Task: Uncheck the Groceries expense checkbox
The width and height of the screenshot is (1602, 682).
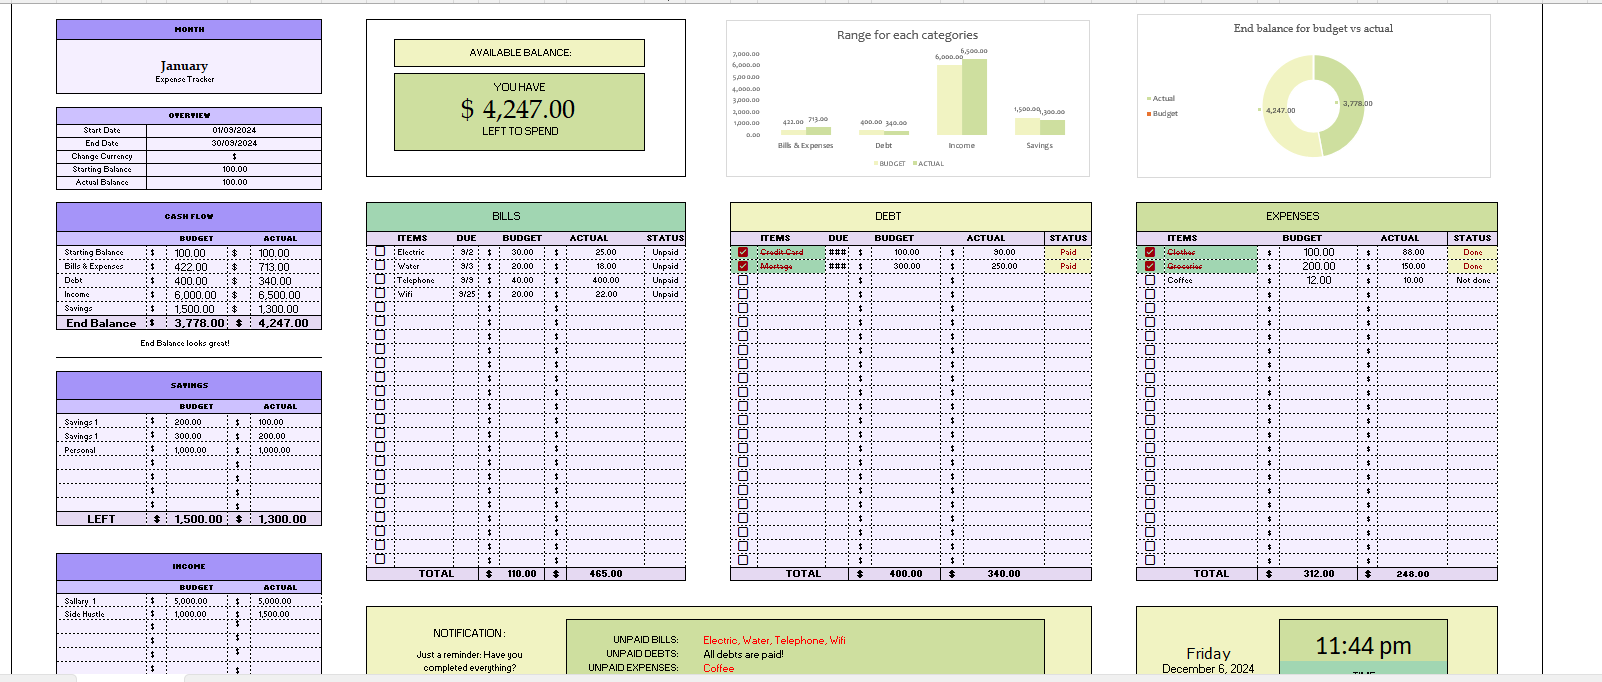Action: [x=1150, y=266]
